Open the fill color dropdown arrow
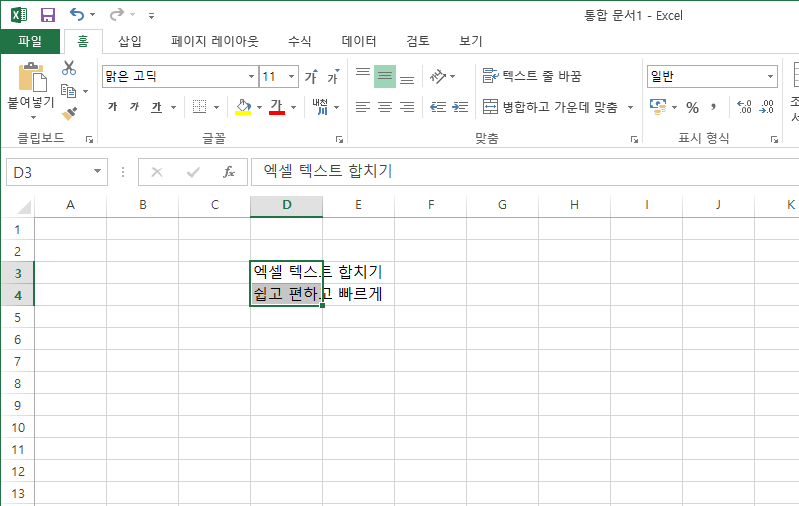This screenshot has height=506, width=799. 259,107
